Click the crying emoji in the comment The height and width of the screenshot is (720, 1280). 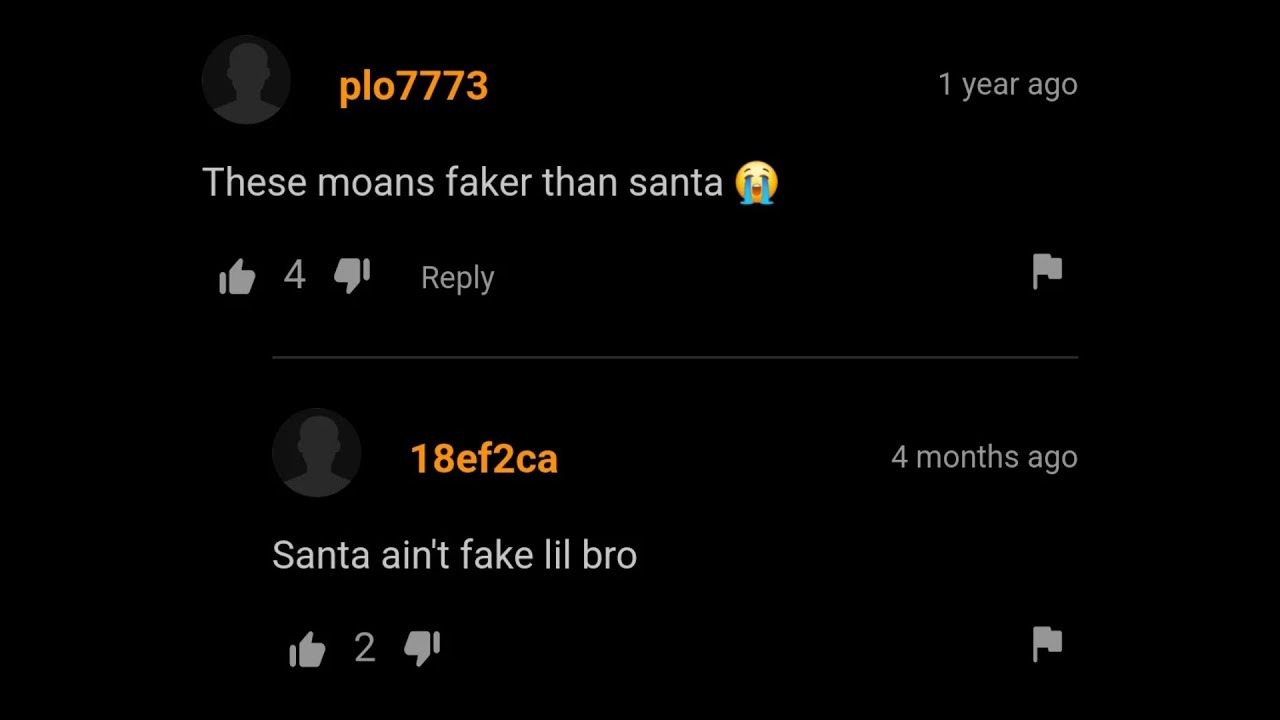click(756, 183)
